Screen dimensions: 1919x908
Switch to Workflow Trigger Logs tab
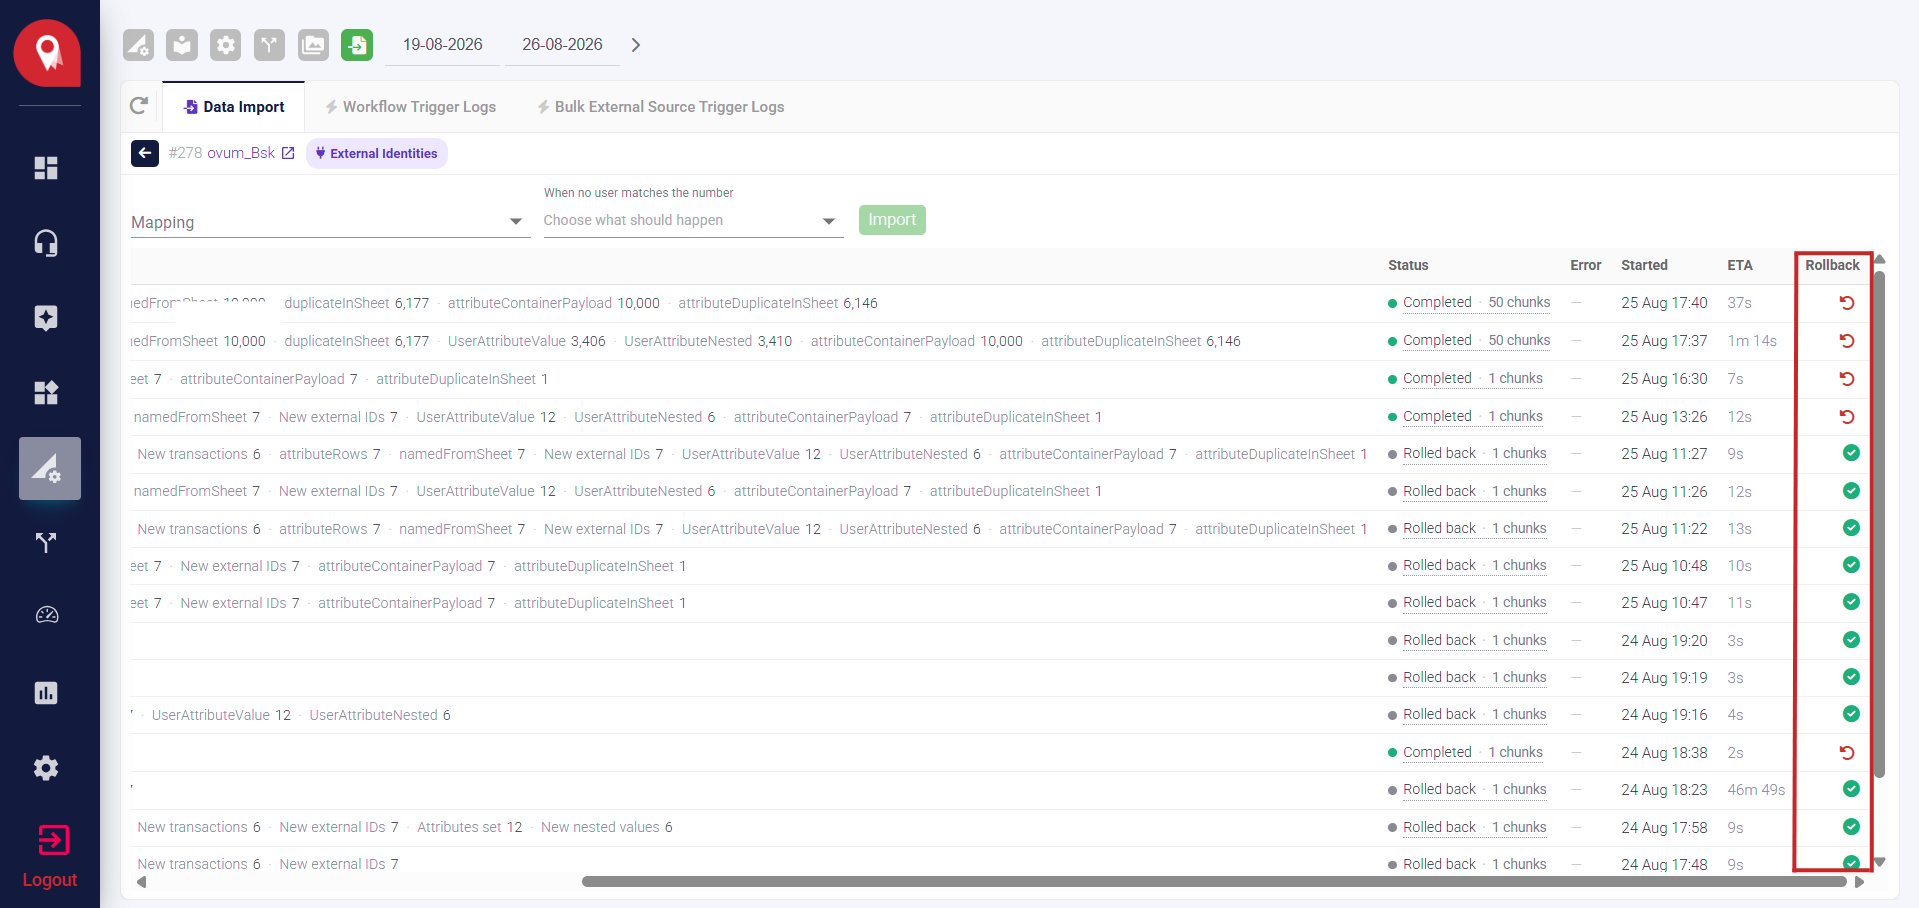click(x=410, y=107)
